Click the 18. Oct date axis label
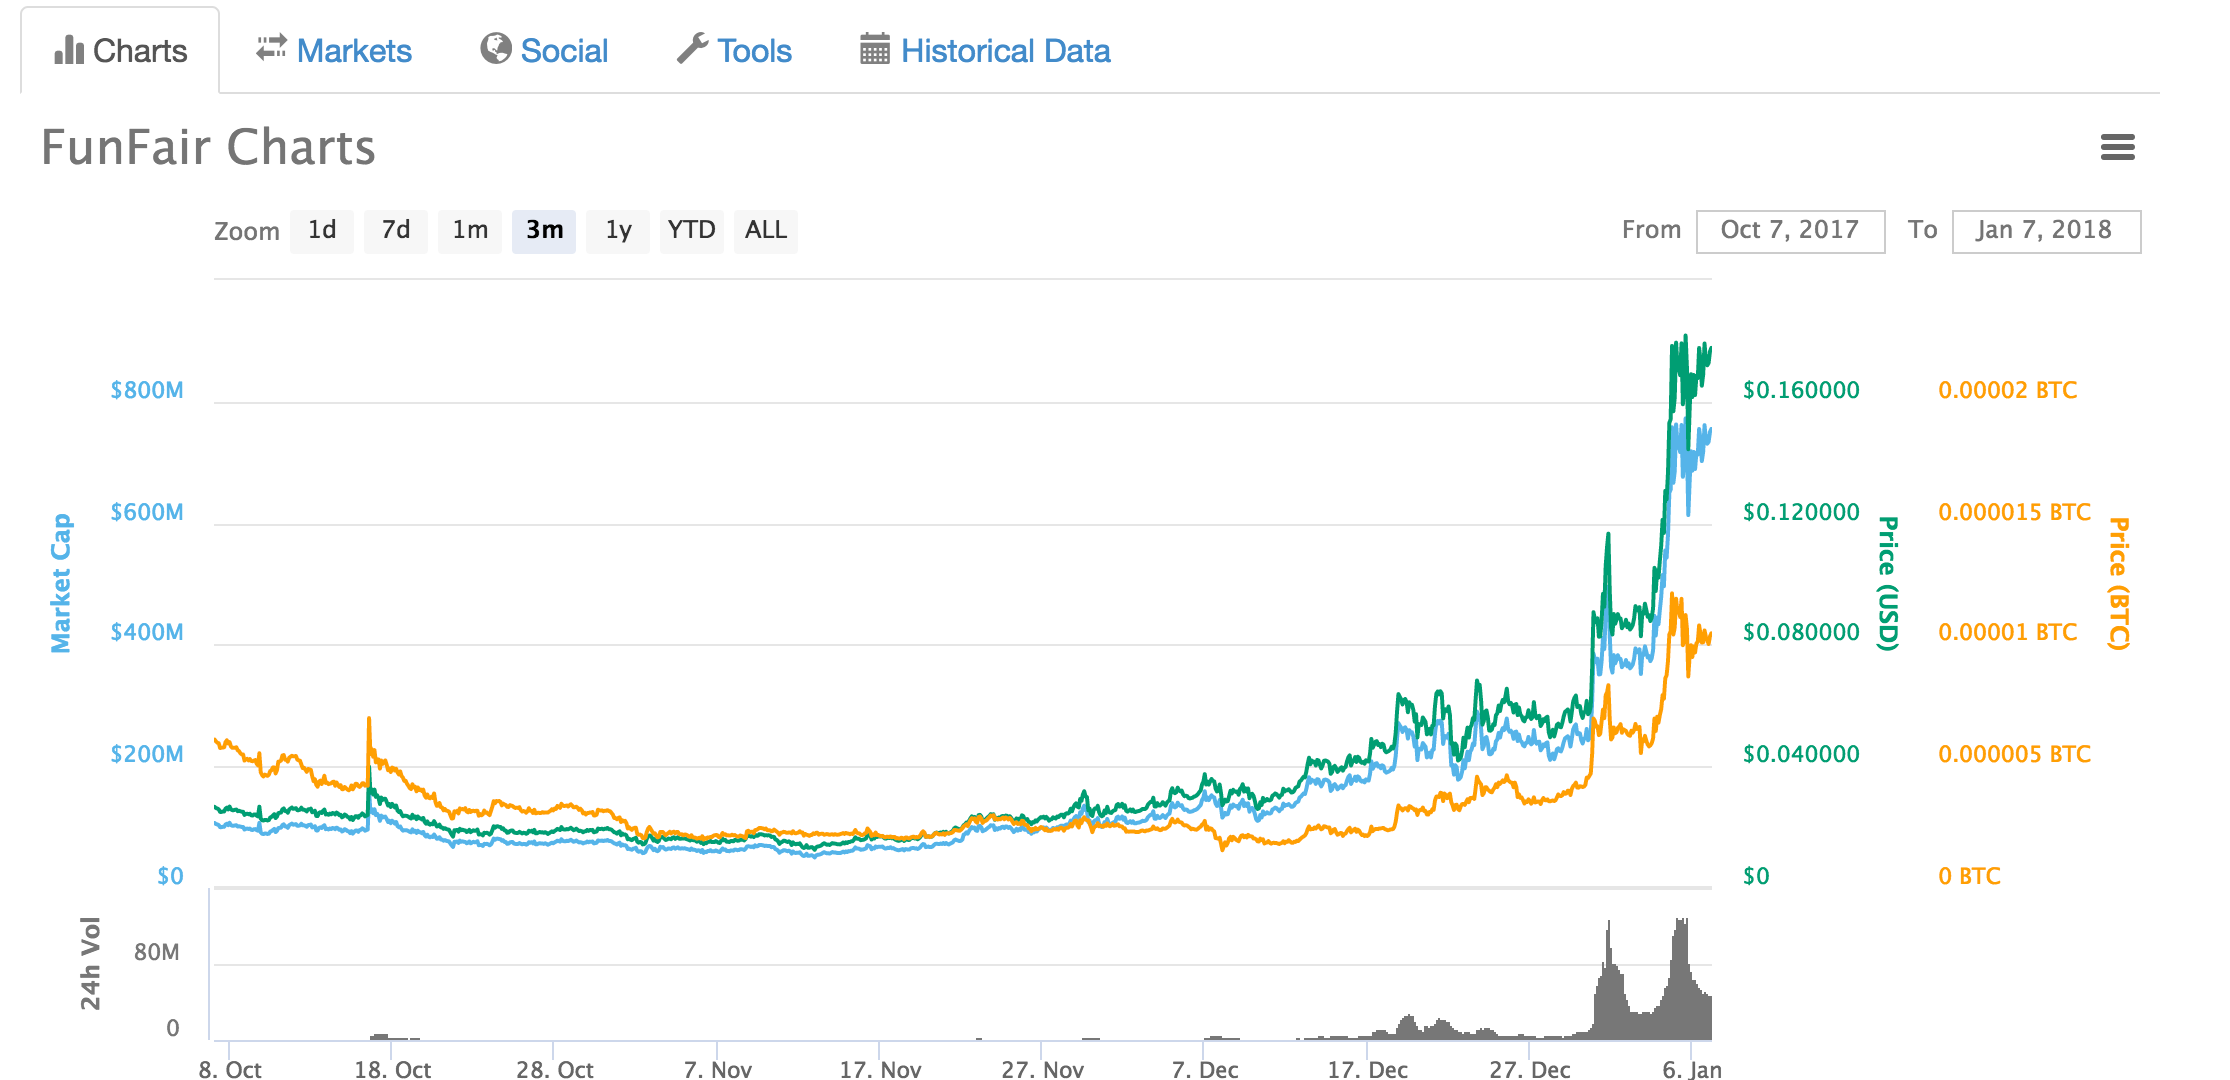Screen dimensions: 2230x1080 click(392, 1069)
